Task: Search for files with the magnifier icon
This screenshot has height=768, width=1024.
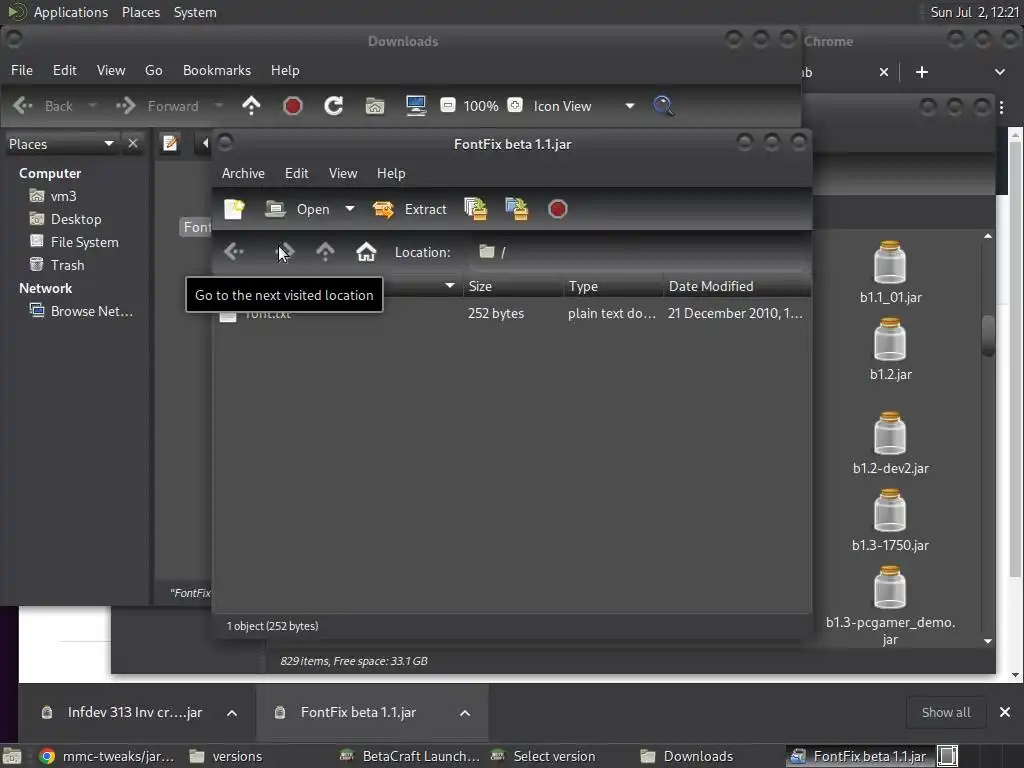Action: pos(664,105)
